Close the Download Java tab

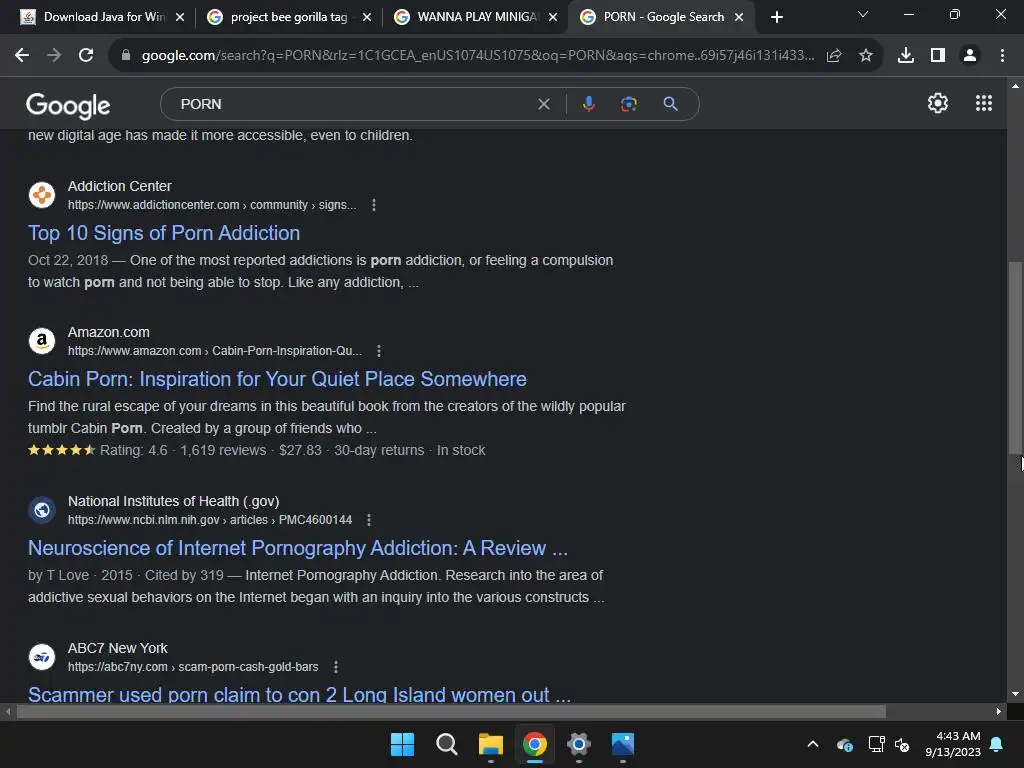pos(180,18)
